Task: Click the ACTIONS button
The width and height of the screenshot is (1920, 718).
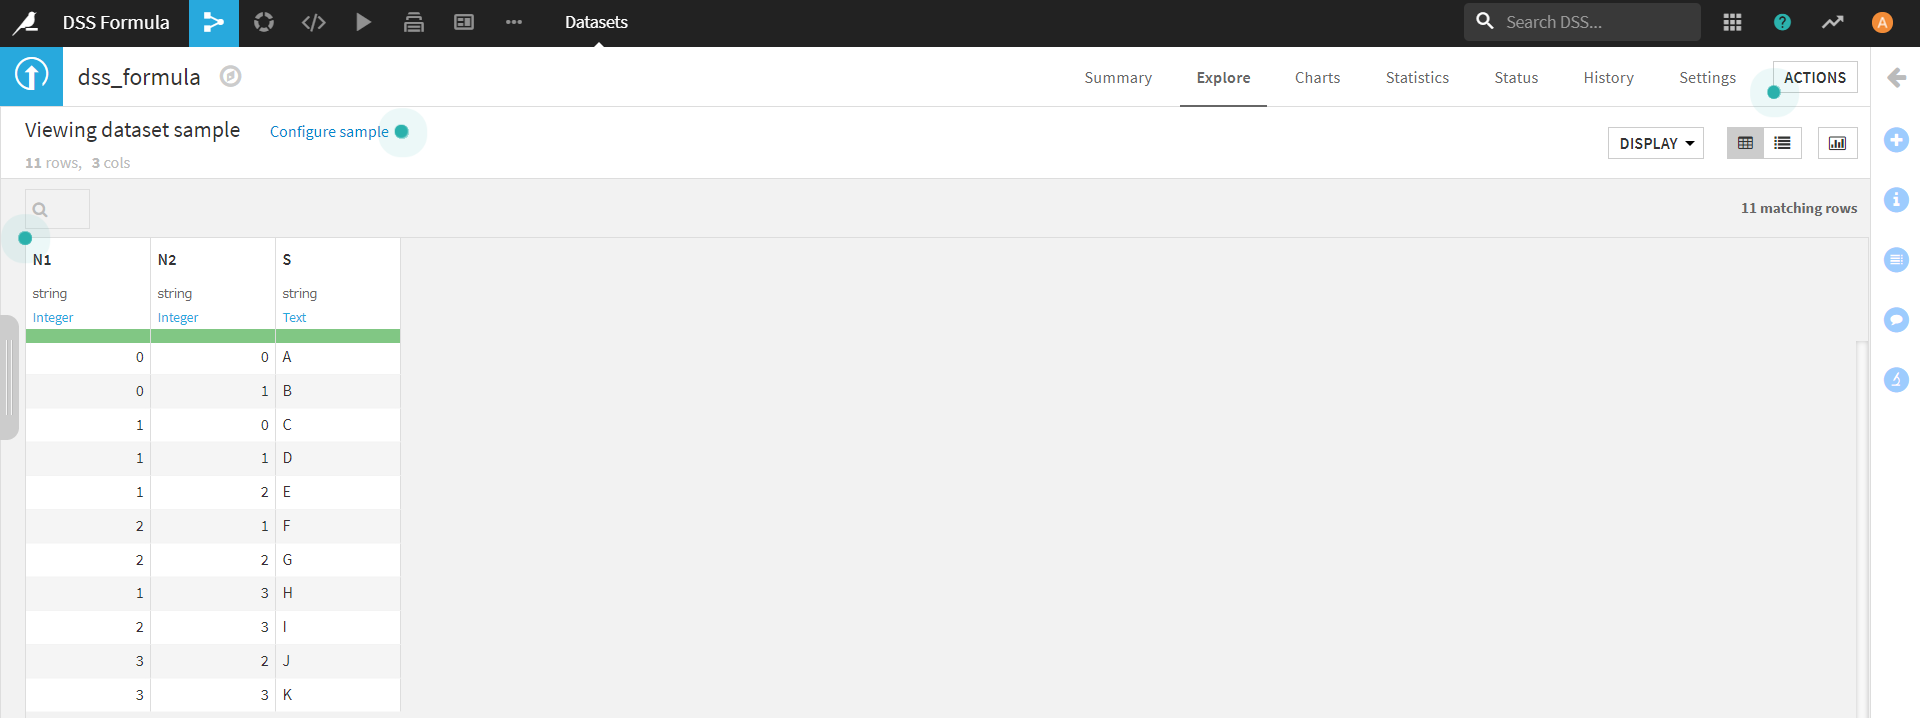Action: 1815,77
